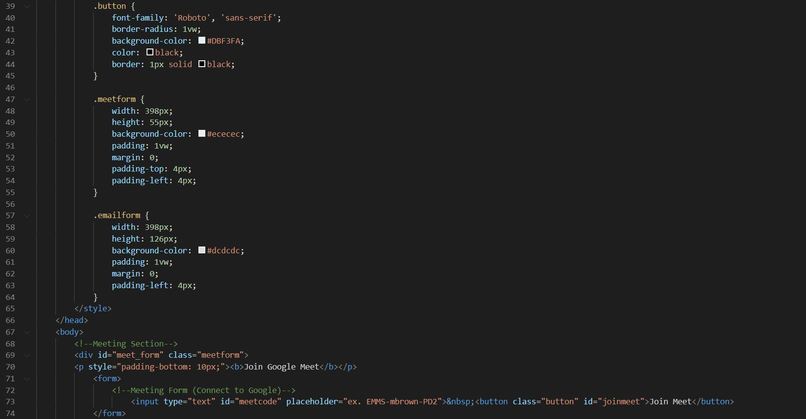Screen dimensions: 806x419
Task: Click the '#dcdcdc' hex value
Action: point(224,251)
